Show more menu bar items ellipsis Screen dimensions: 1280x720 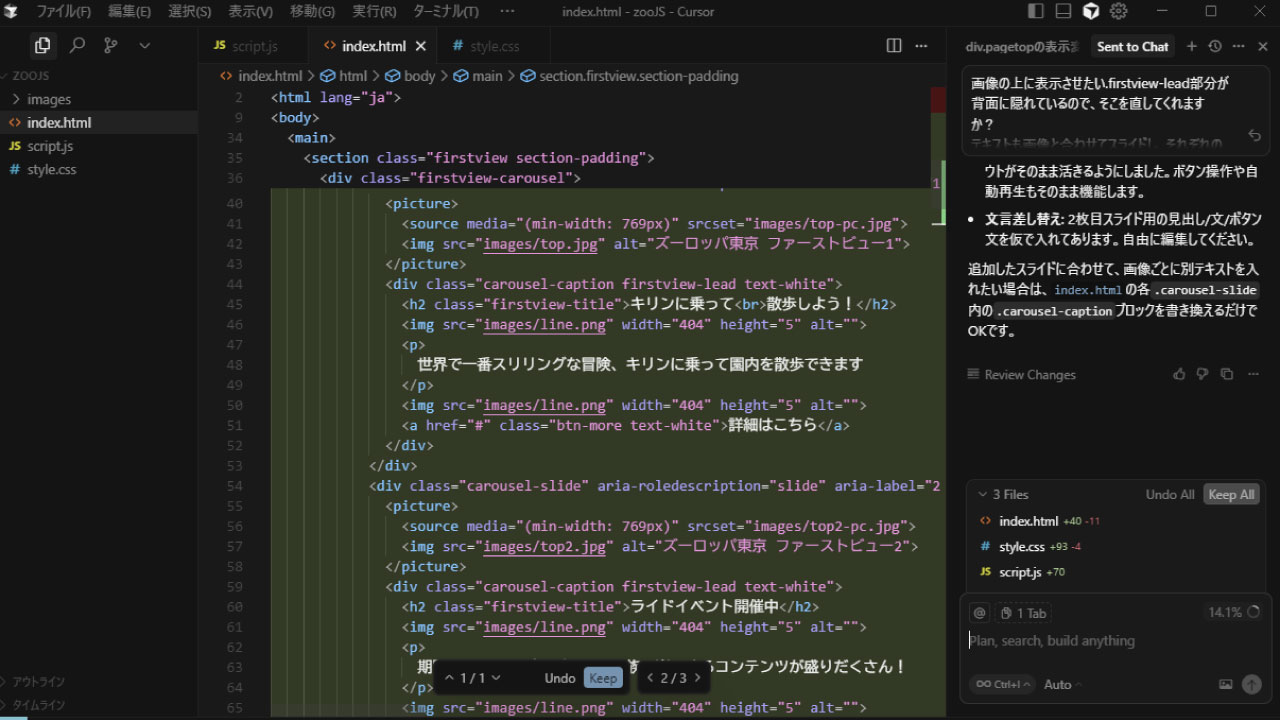pos(507,11)
